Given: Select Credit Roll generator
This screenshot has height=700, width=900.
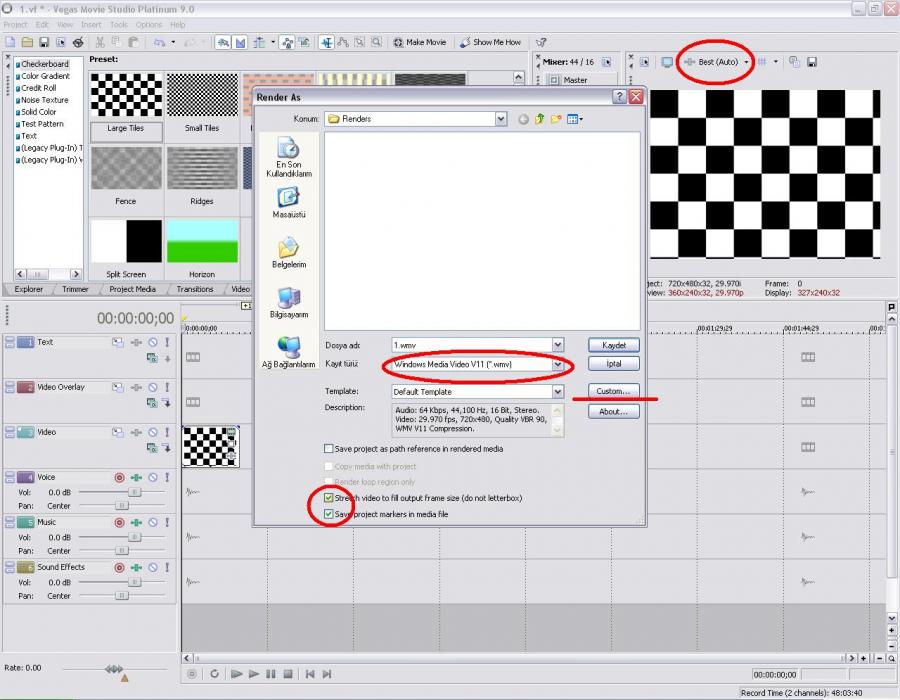Looking at the screenshot, I should click(38, 88).
